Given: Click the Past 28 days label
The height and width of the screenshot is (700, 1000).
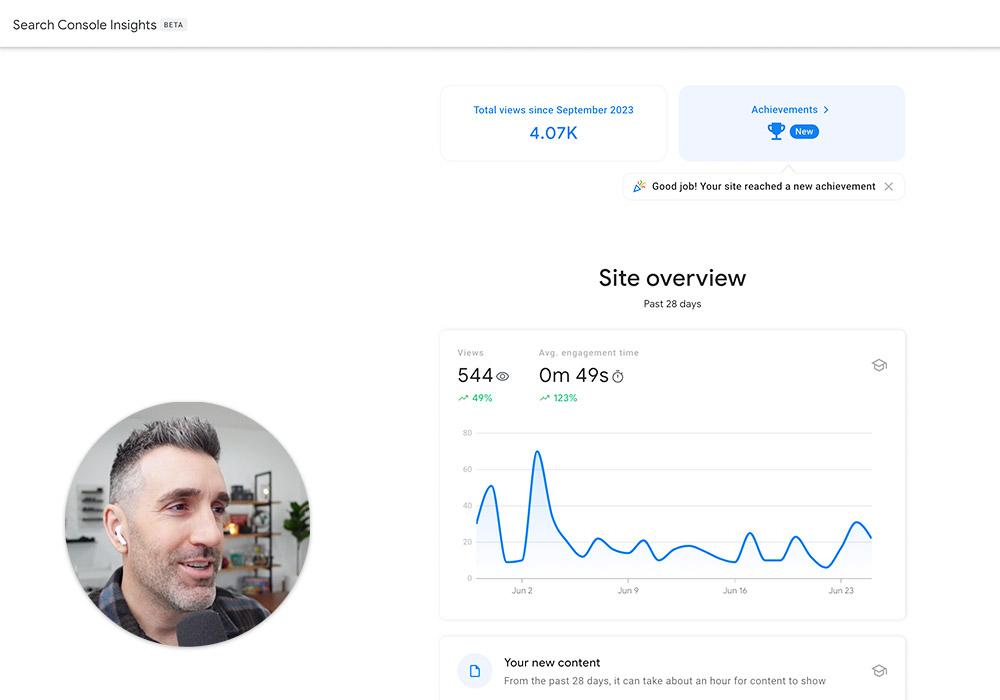Looking at the screenshot, I should [x=672, y=304].
